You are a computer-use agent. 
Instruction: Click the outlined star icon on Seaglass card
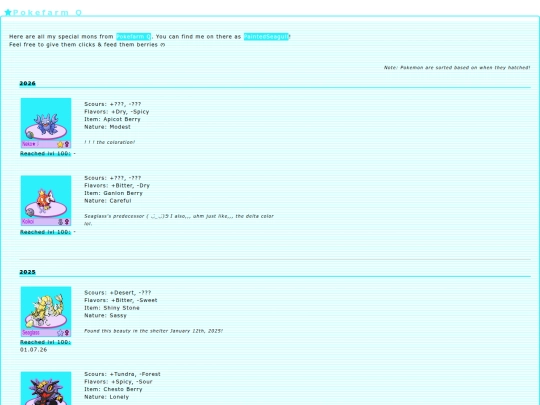60,333
